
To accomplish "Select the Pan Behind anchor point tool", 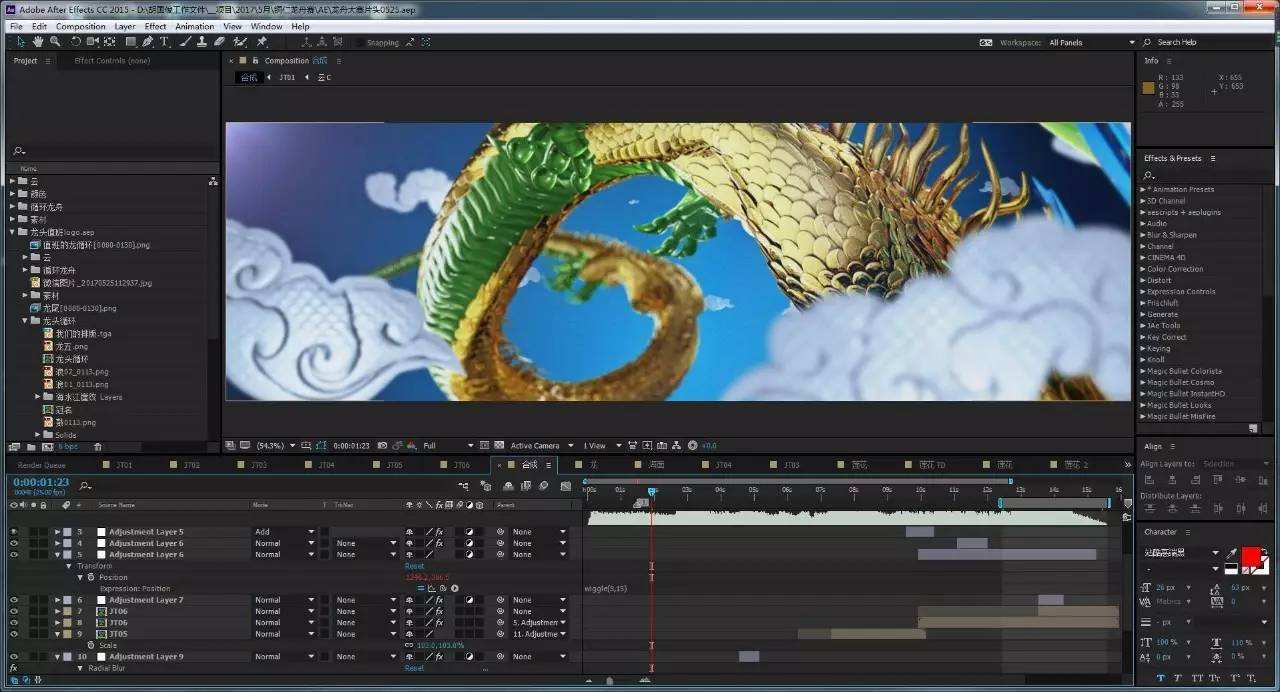I will (109, 42).
